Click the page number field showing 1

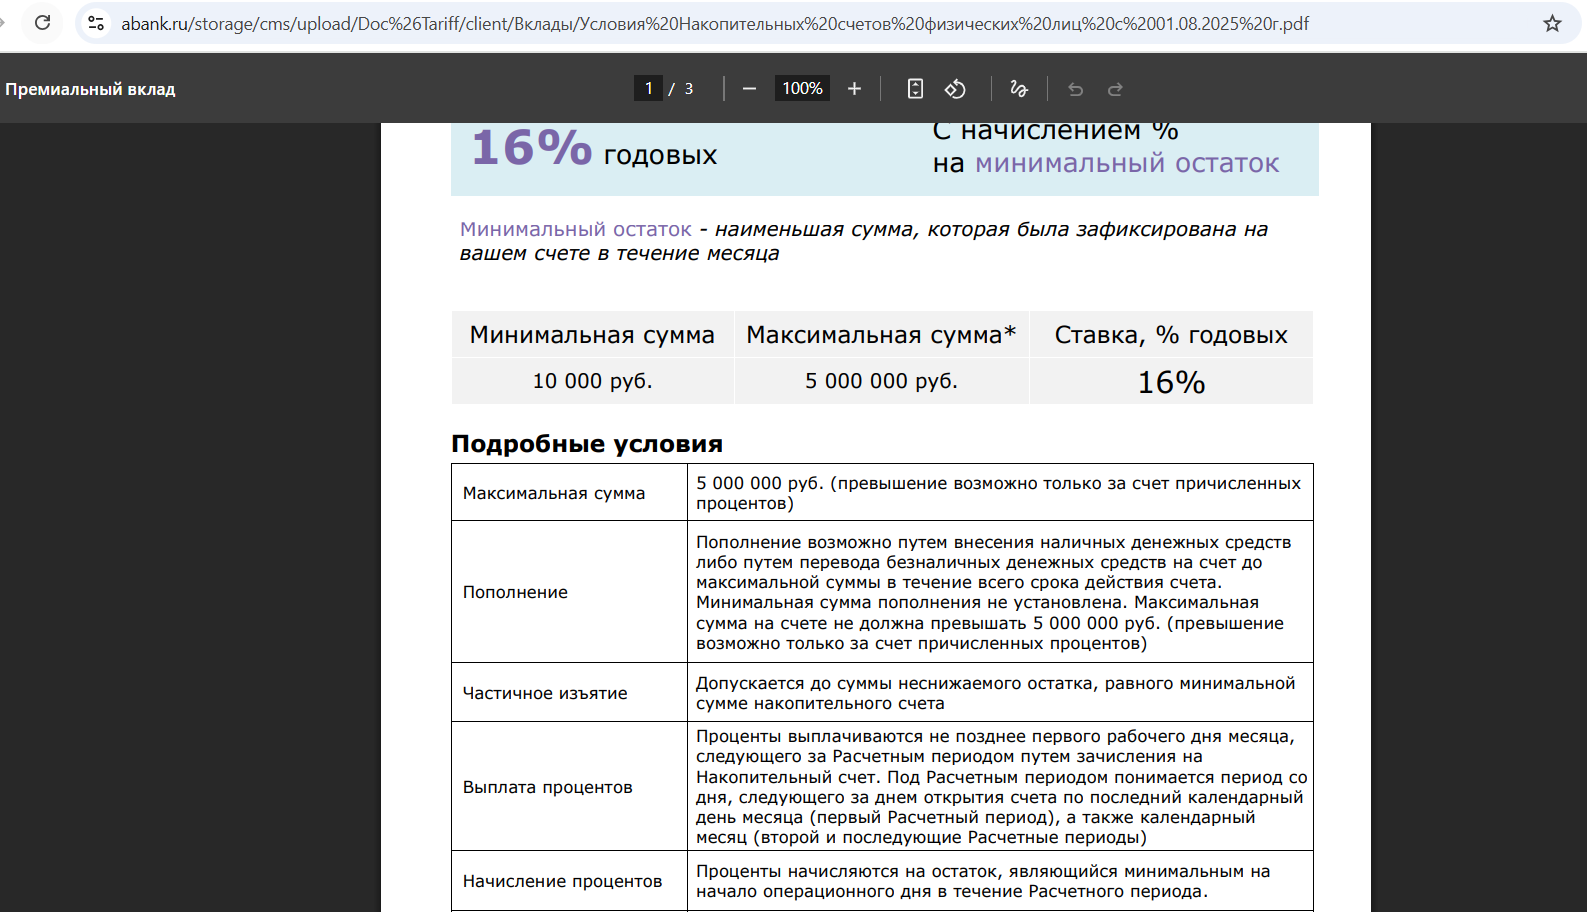[x=648, y=89]
